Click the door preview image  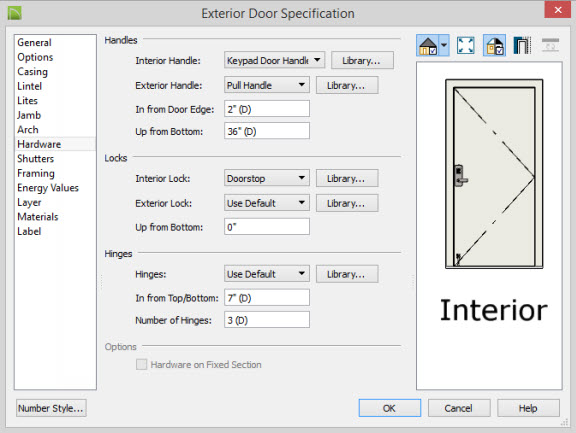click(x=494, y=174)
